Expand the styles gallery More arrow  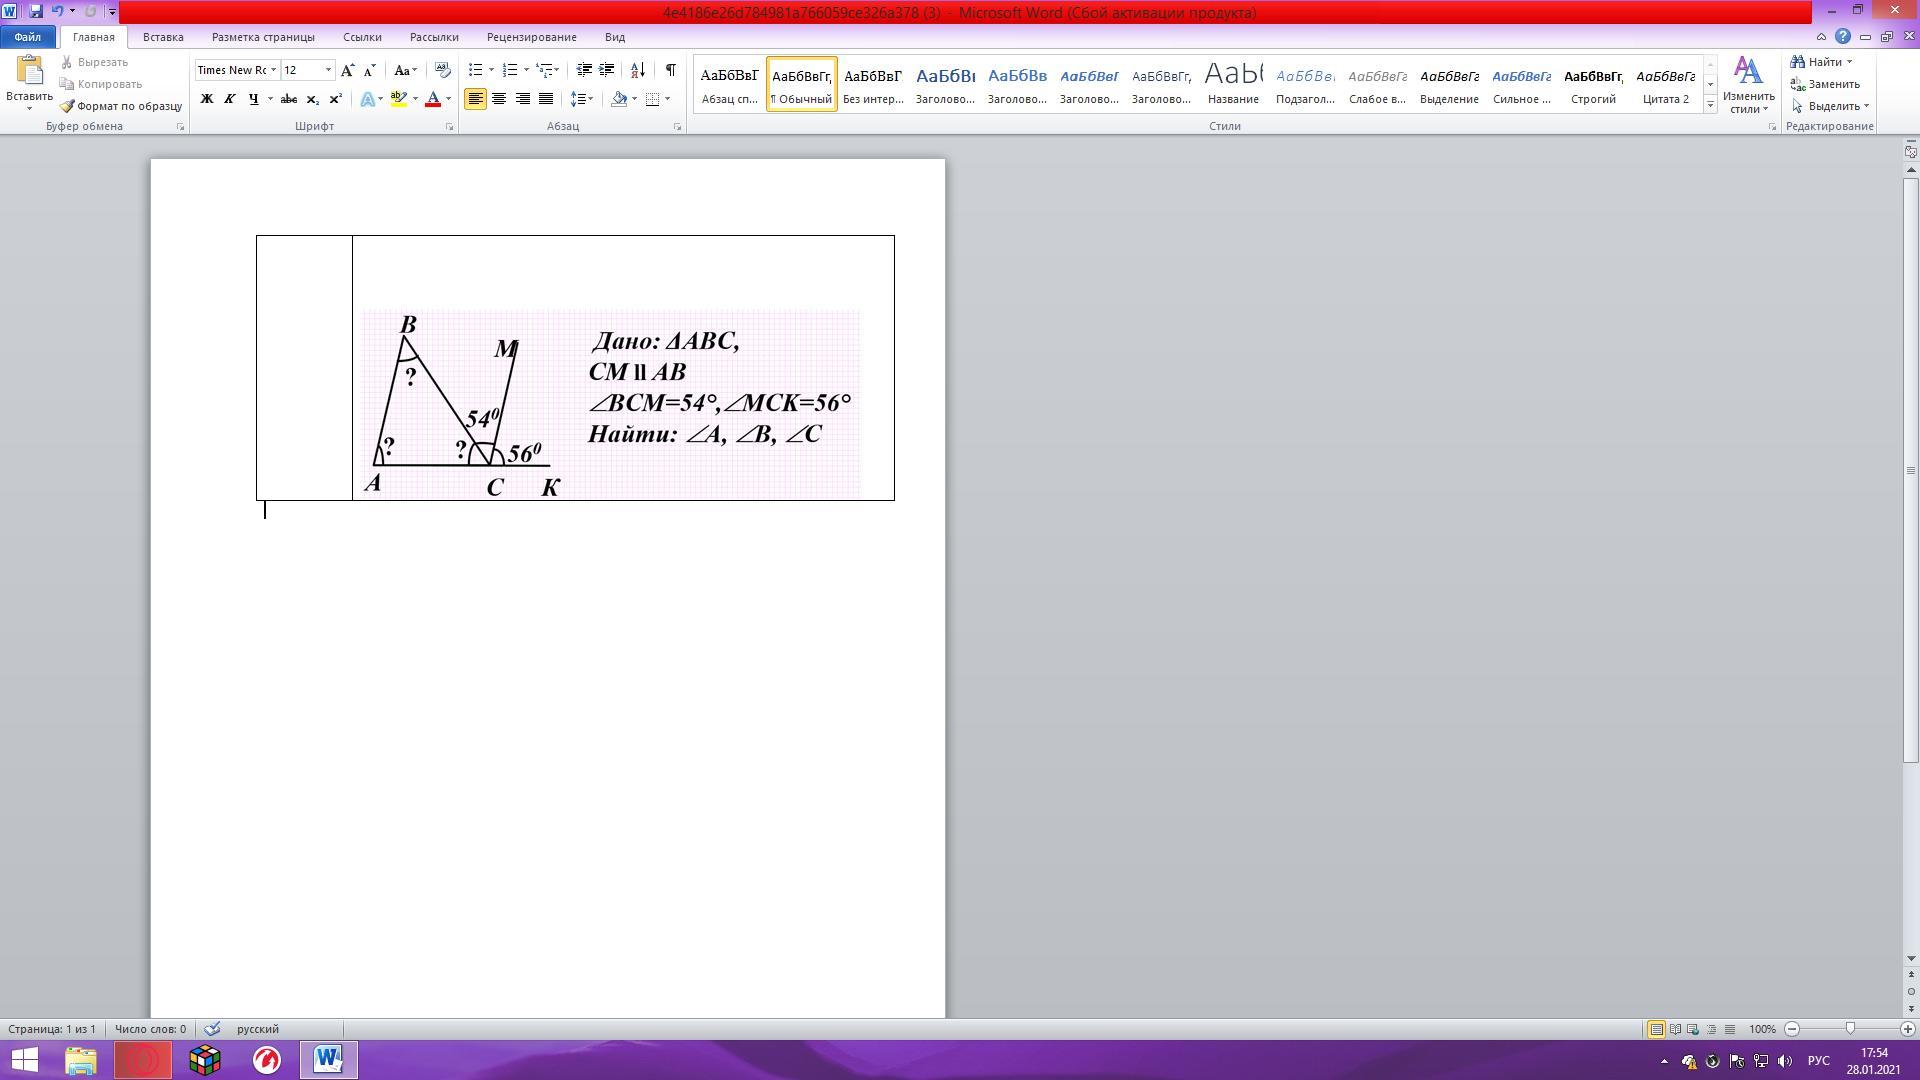(x=1710, y=104)
